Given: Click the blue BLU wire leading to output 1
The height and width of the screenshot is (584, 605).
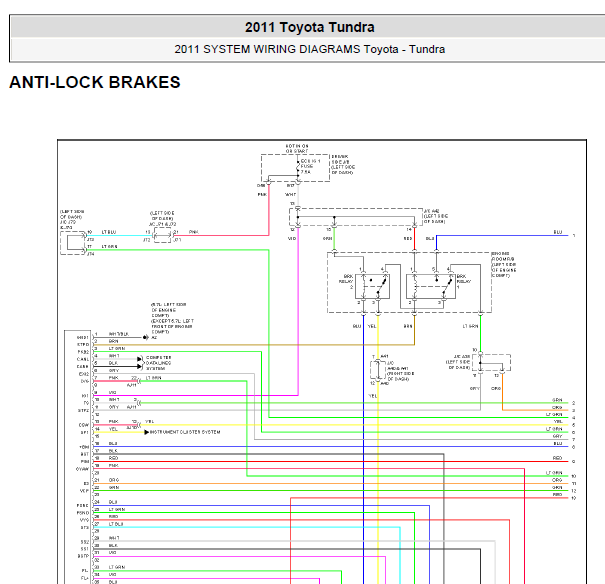Looking at the screenshot, I should tap(502, 235).
